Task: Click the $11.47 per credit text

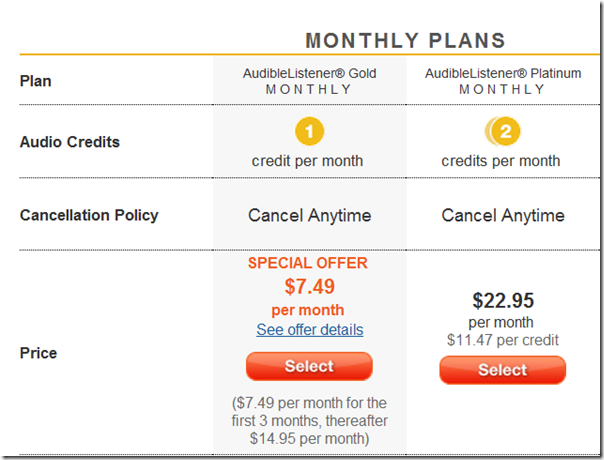Action: pos(503,340)
